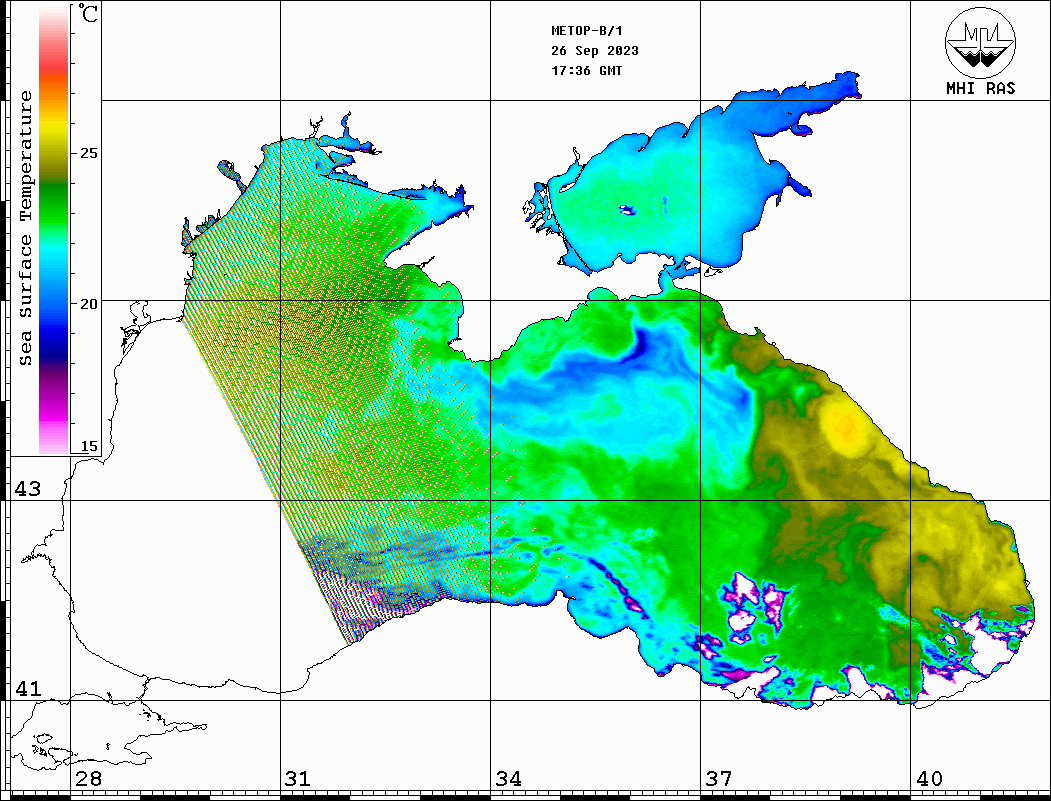Screen dimensions: 1051x801
Task: Click the '26 Sep 2023' date text
Action: click(595, 51)
